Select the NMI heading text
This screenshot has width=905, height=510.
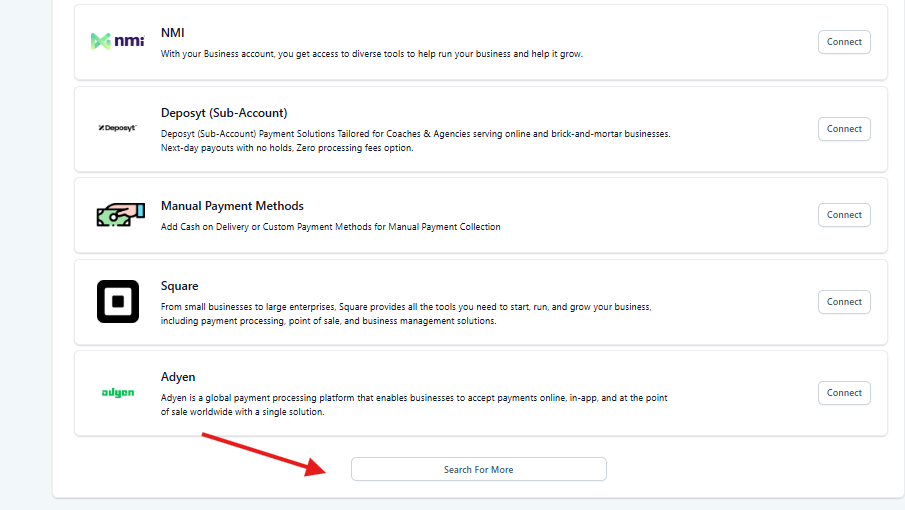click(174, 33)
